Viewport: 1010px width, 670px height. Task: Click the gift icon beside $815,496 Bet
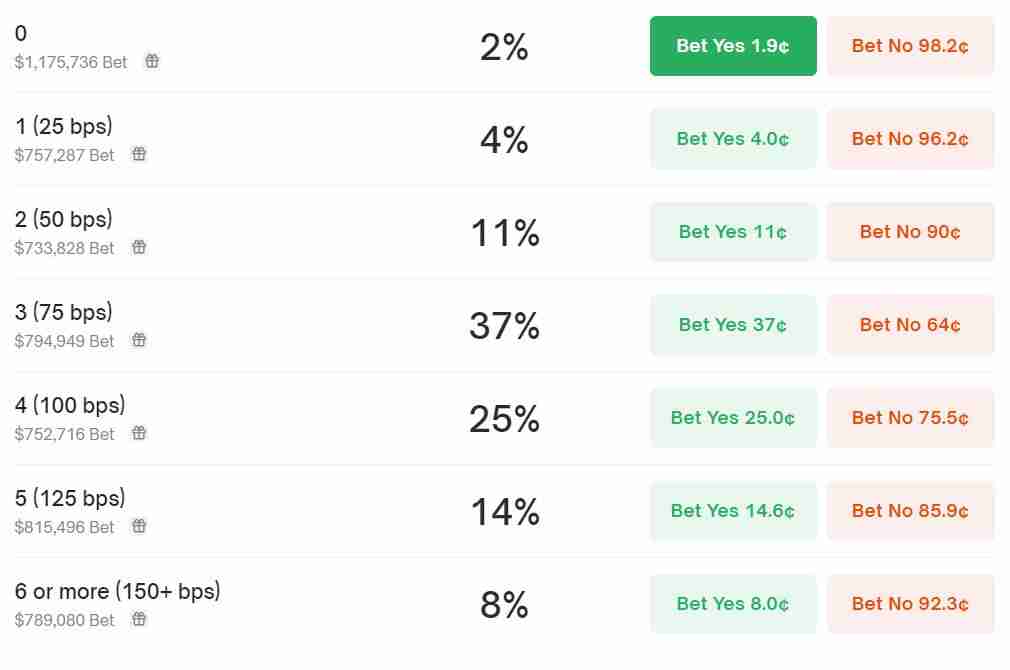(139, 526)
